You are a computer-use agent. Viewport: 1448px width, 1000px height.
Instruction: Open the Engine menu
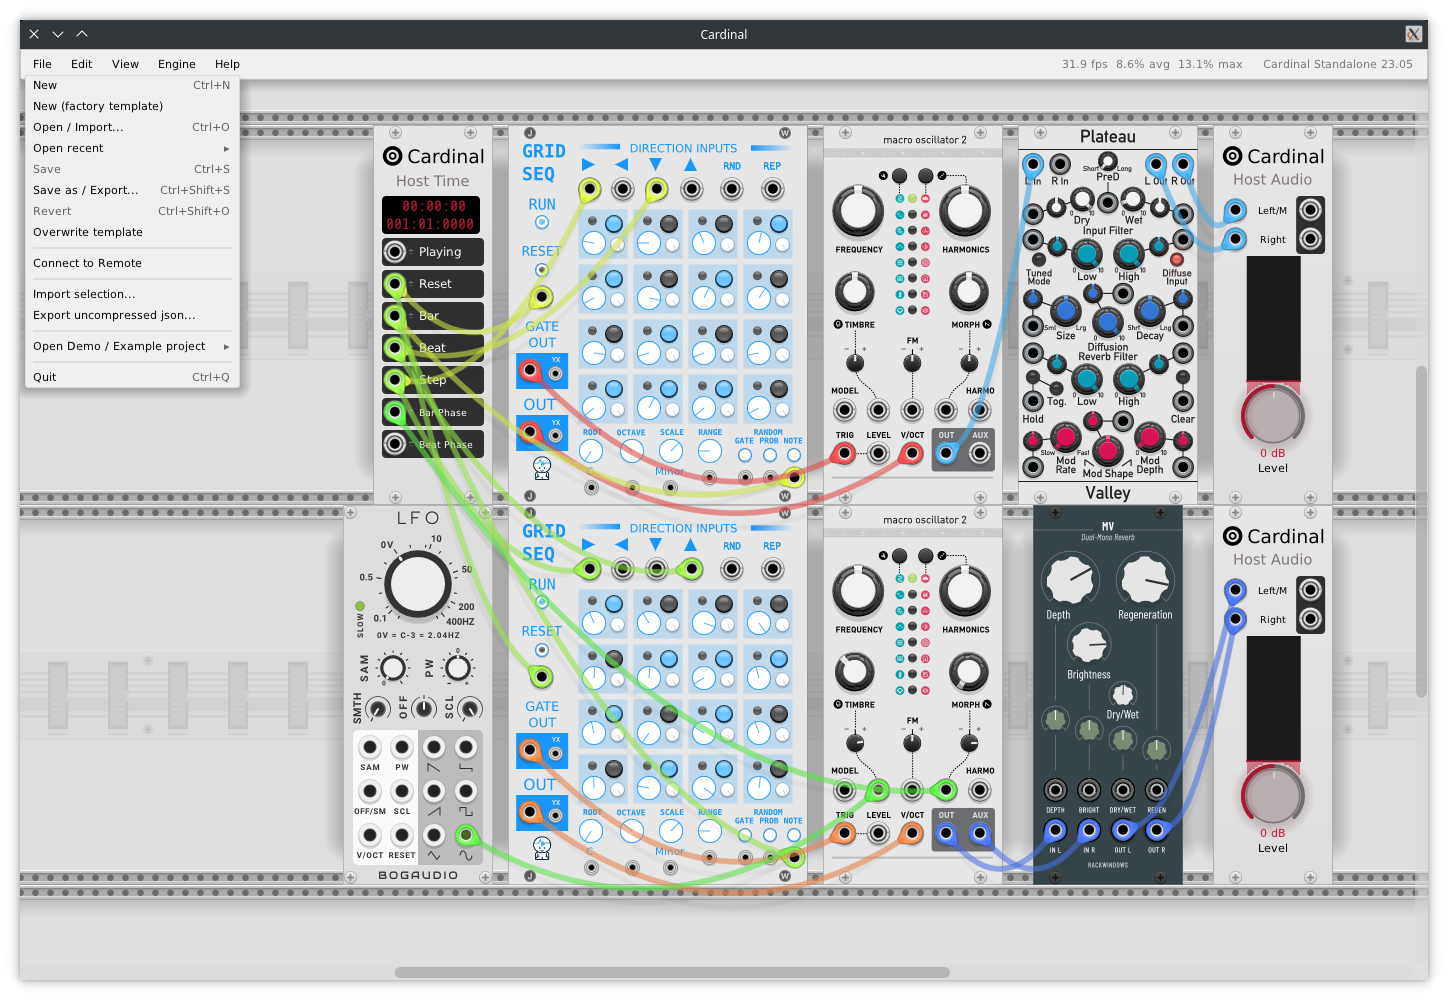[x=177, y=64]
